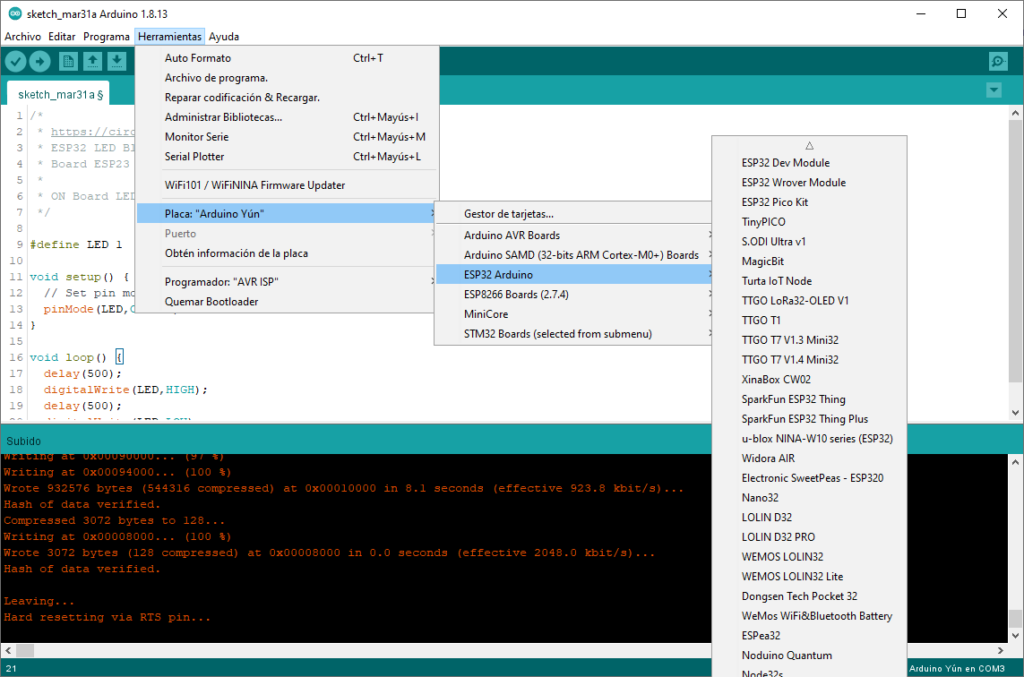
Task: Select TTGO LoRa32-OLED V1 board
Action: point(809,300)
